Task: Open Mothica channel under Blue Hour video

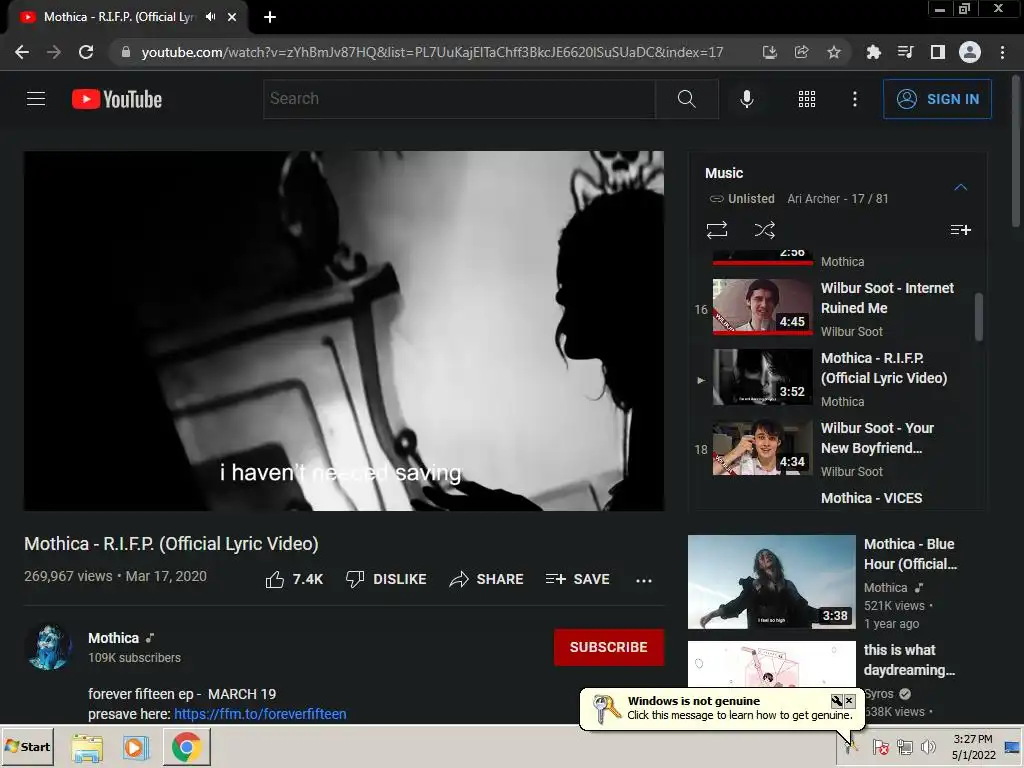Action: tap(886, 588)
